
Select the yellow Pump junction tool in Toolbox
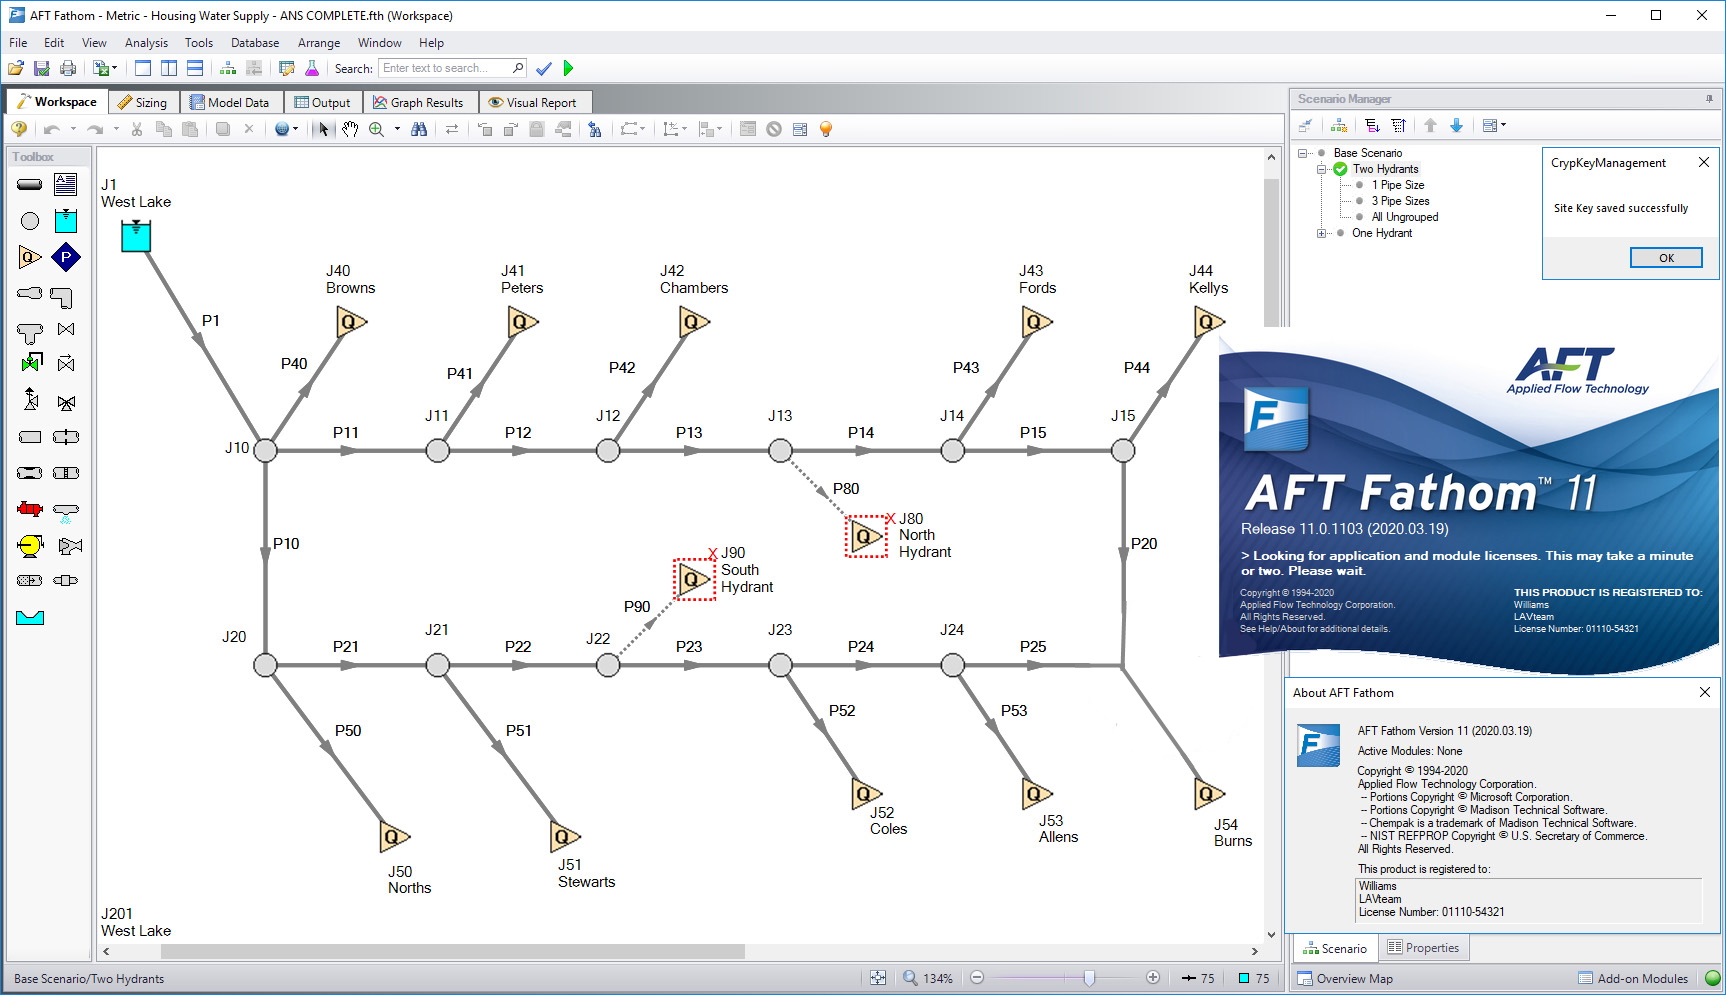(30, 546)
